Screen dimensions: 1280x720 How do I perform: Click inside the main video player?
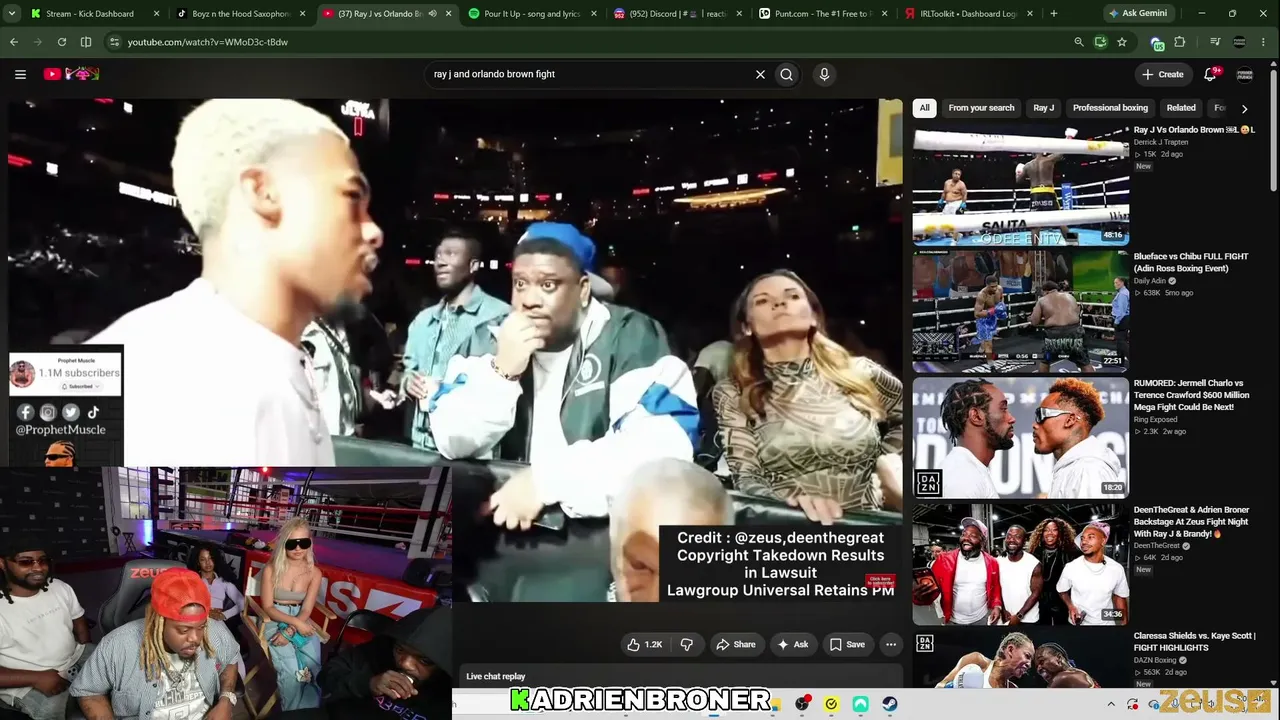point(455,350)
